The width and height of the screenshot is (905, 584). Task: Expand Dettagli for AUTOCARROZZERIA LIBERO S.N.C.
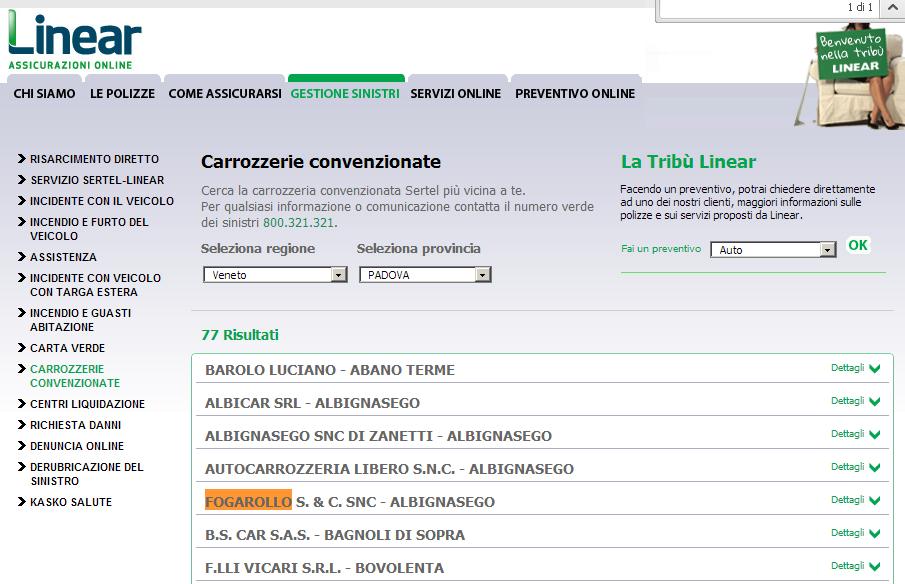[855, 467]
